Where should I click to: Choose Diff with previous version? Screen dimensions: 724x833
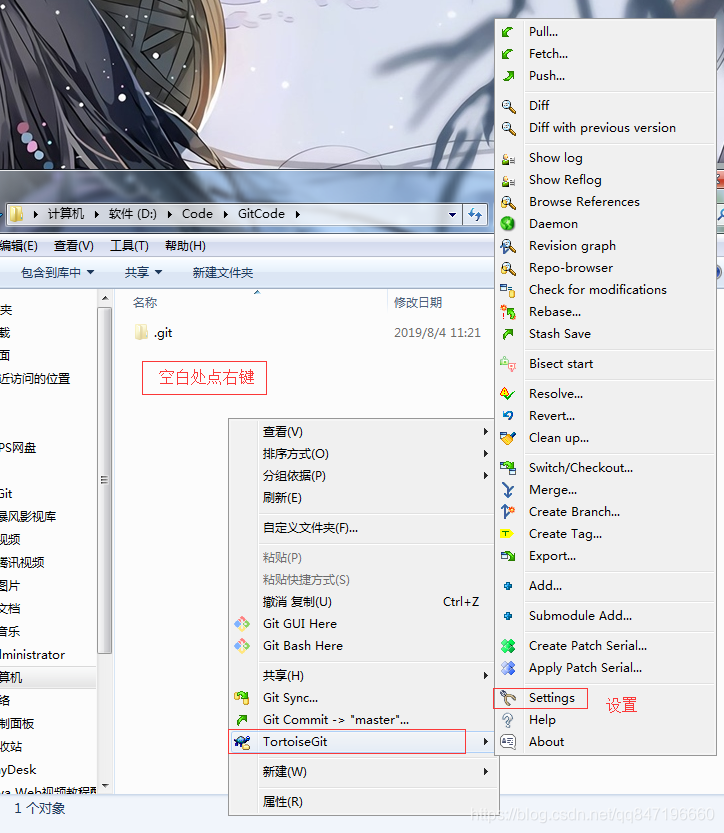point(602,128)
